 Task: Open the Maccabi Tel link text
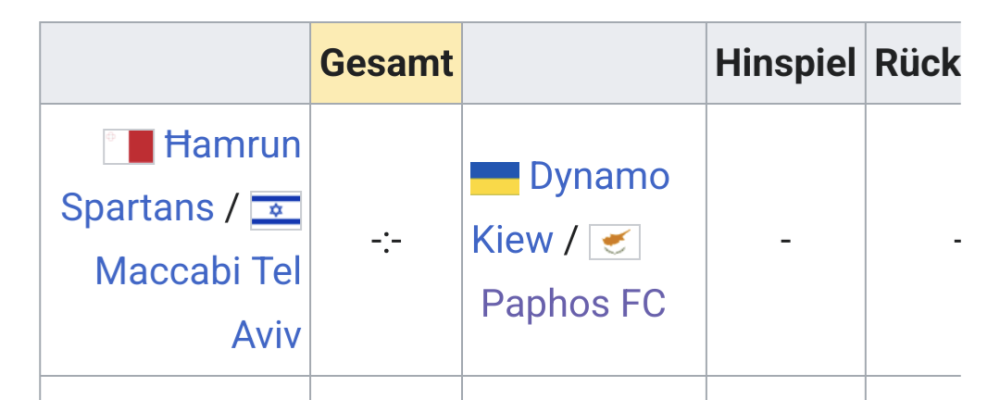pyautogui.click(x=198, y=271)
